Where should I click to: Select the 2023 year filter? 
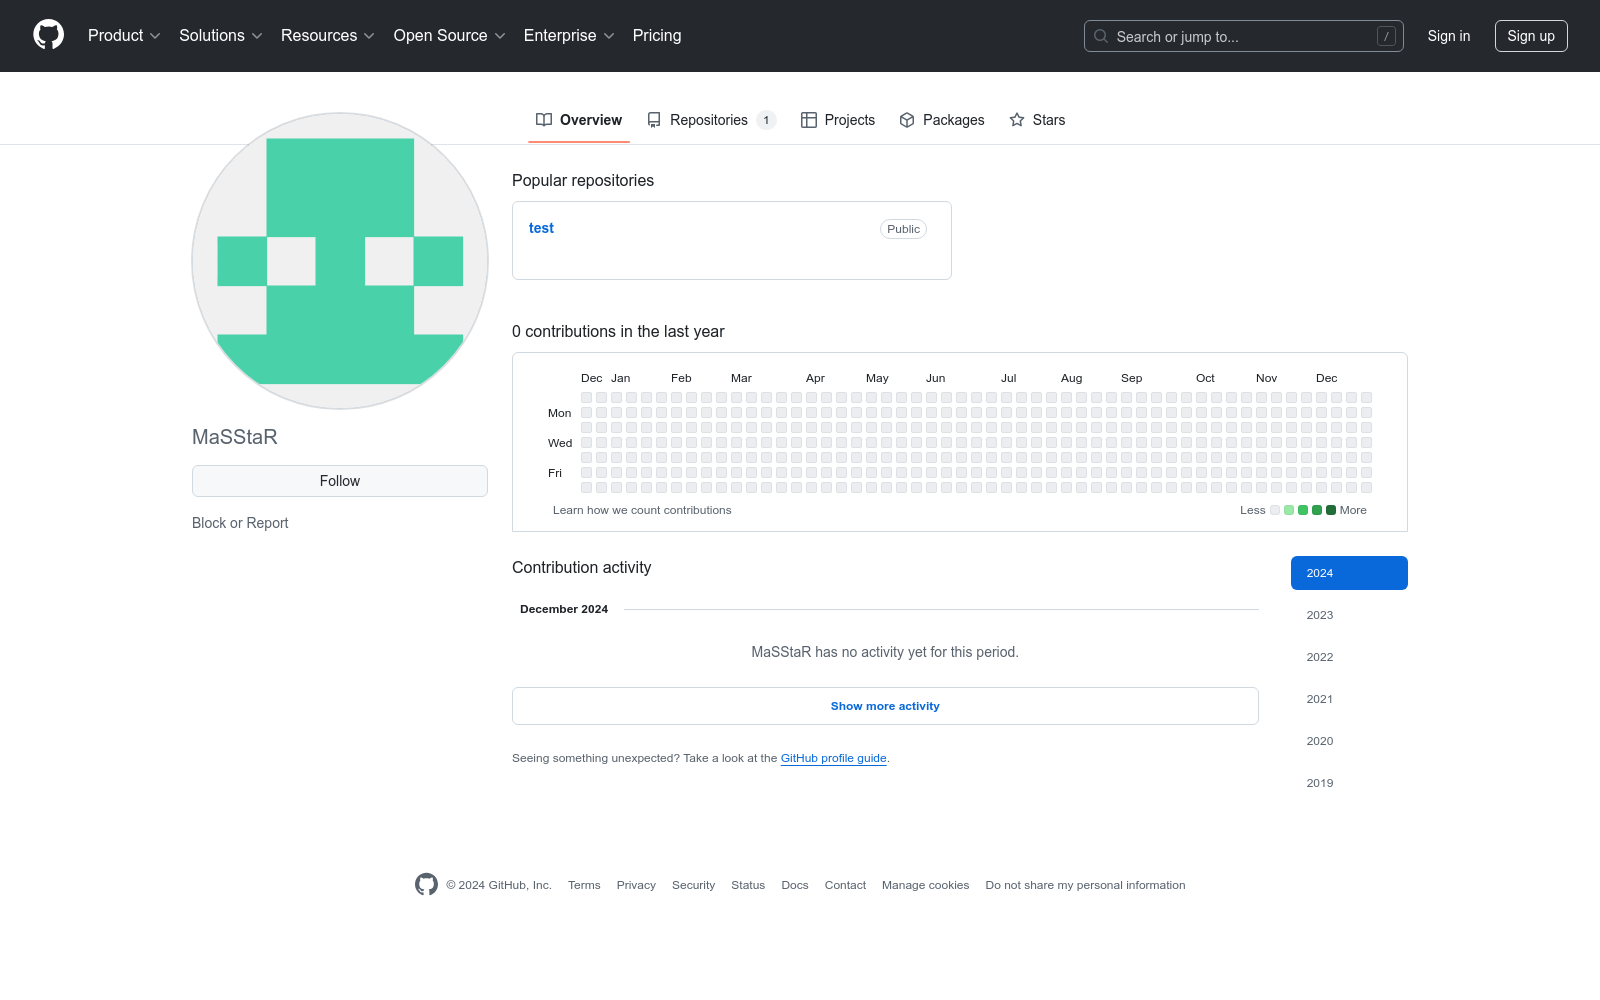point(1349,615)
